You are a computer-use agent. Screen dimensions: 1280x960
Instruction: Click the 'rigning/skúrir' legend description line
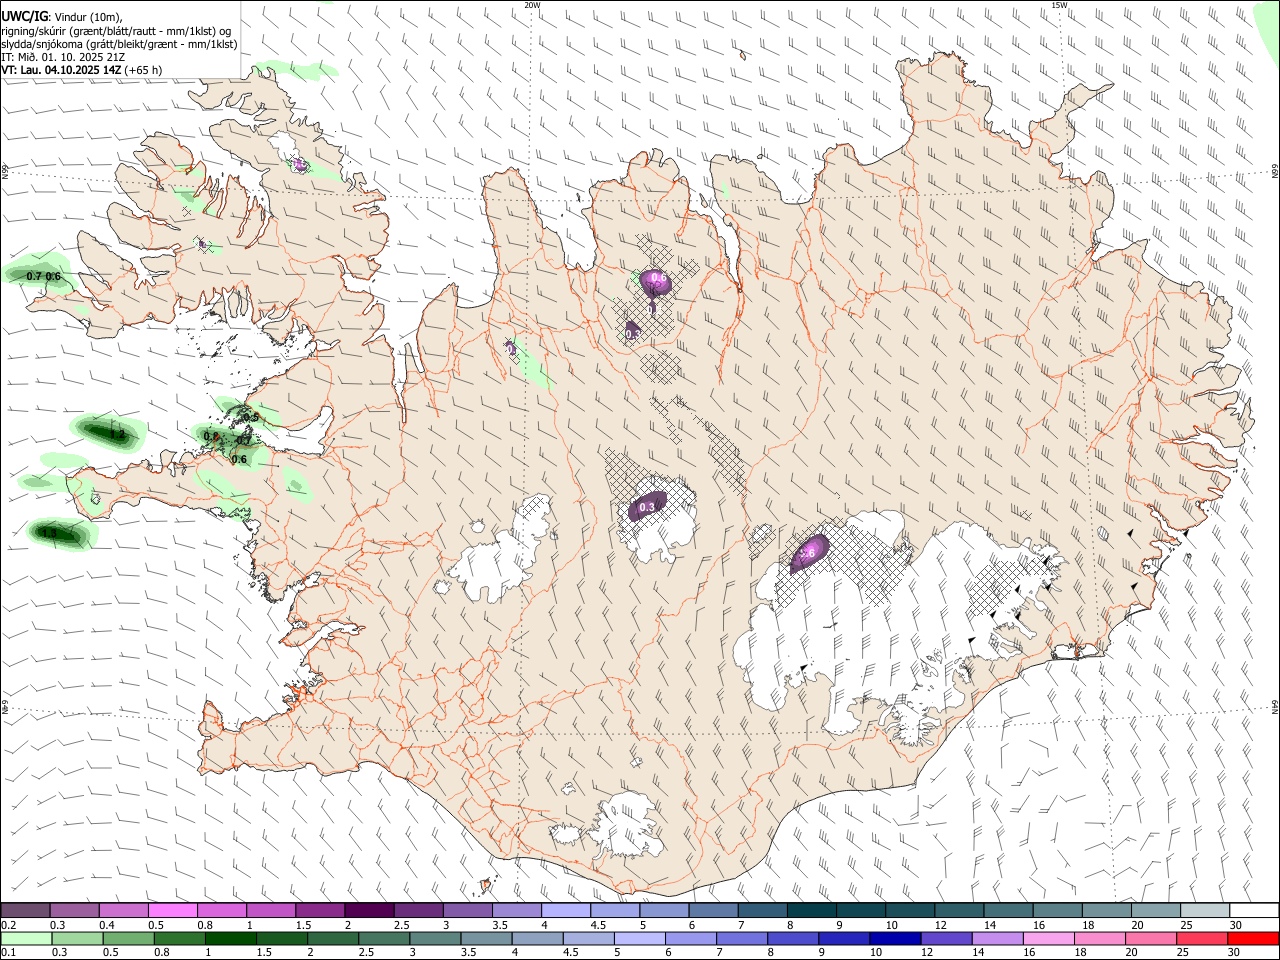[x=116, y=31]
